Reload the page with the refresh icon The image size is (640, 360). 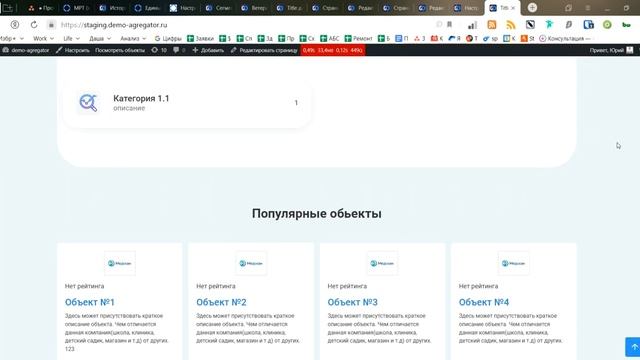pos(34,24)
